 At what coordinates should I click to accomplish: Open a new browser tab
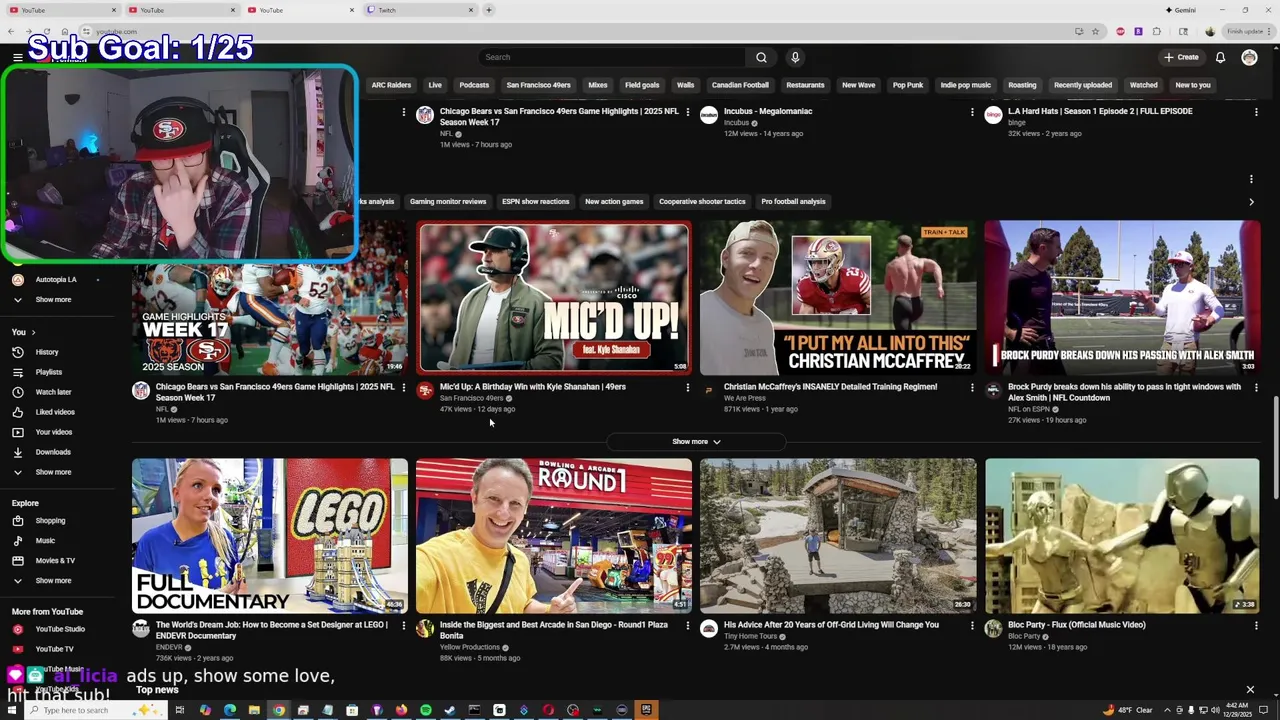[x=488, y=10]
